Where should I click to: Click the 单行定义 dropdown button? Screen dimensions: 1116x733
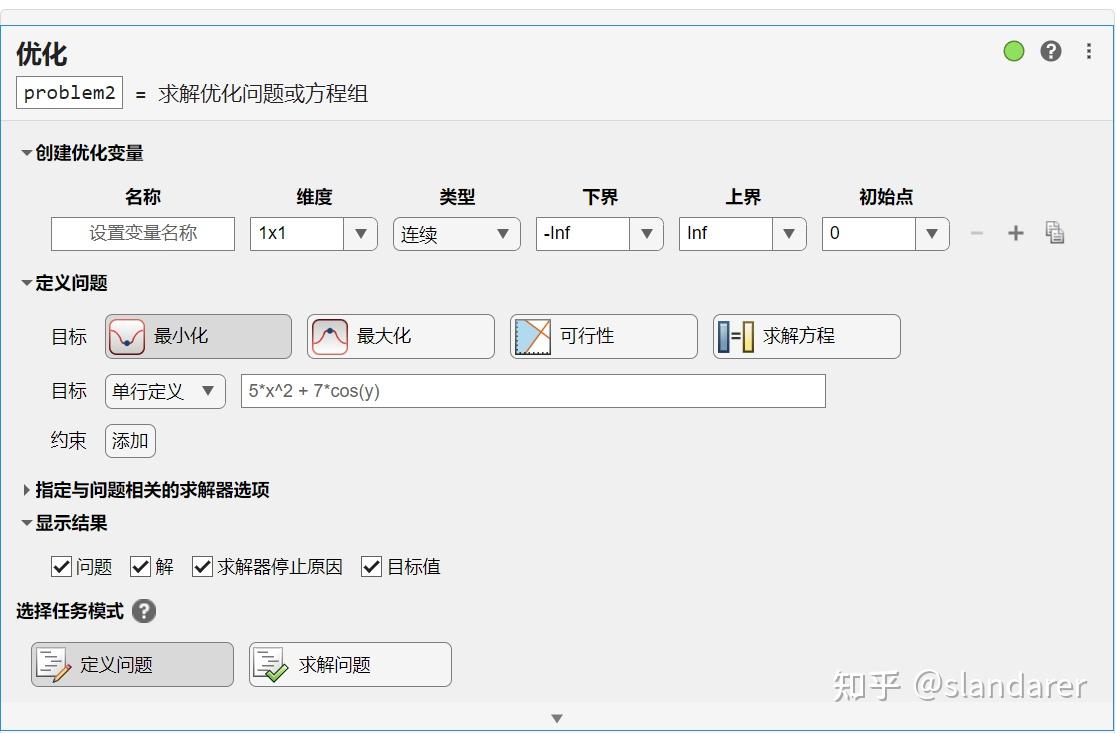click(164, 391)
